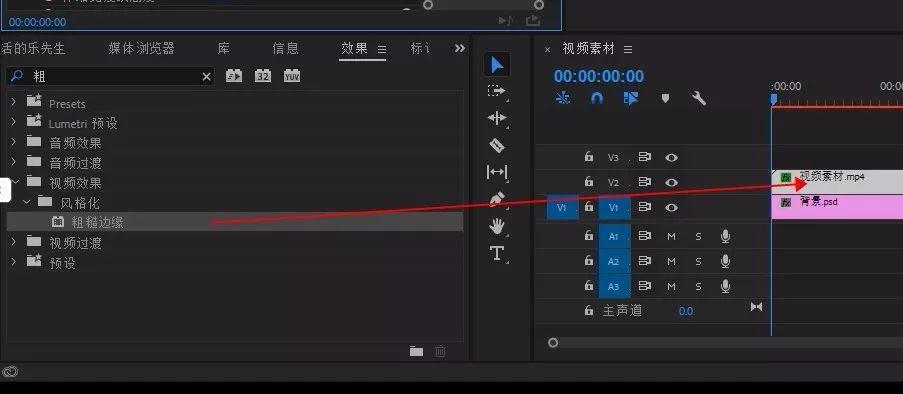The width and height of the screenshot is (903, 394).
Task: Mute the A1 audio track
Action: [671, 236]
